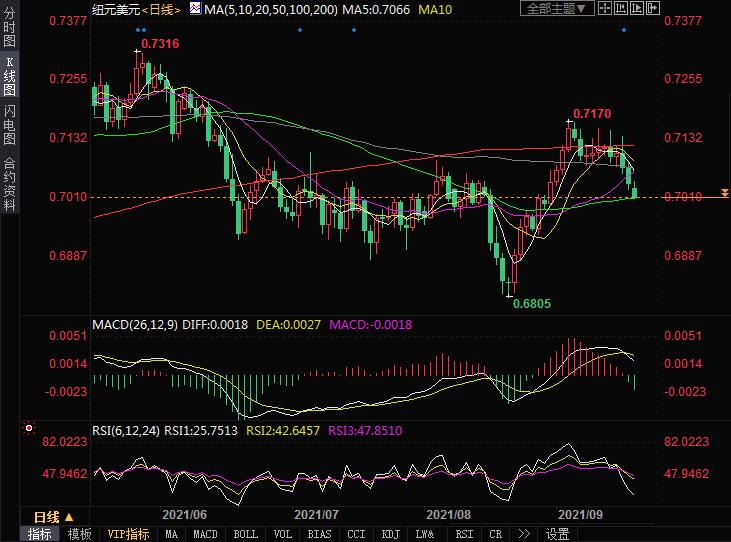Open the 全部主题 dropdown

click(557, 9)
